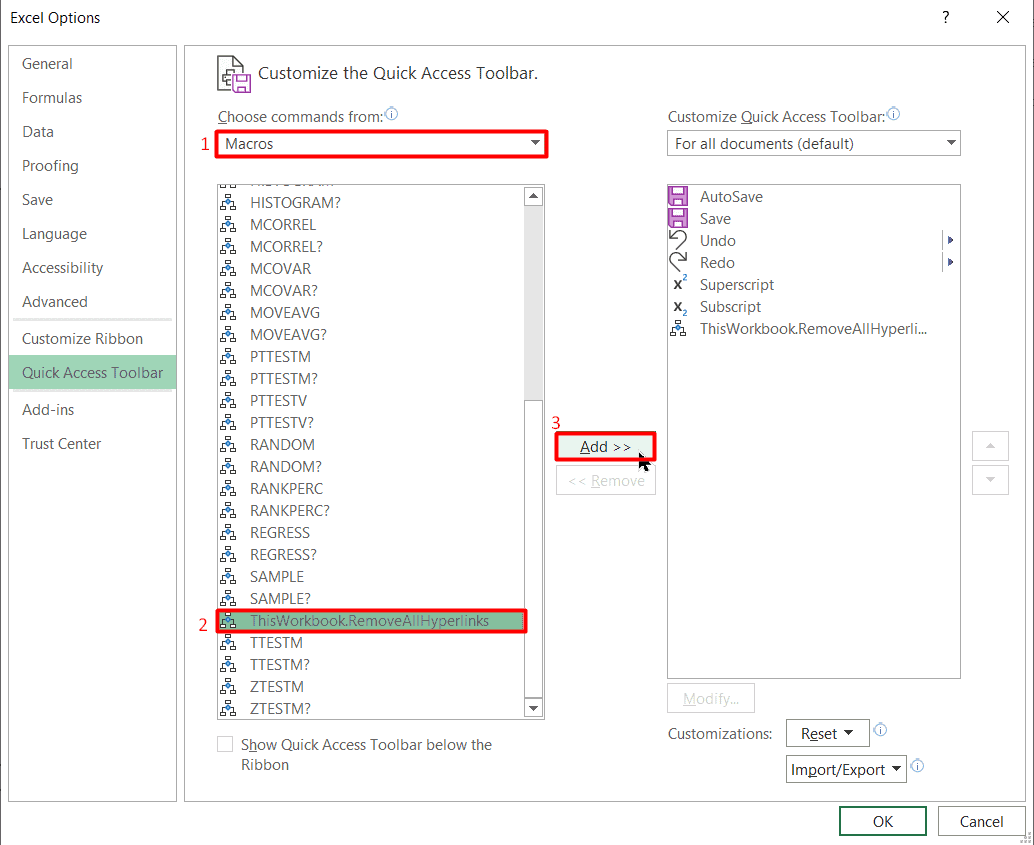
Task: Open the Import/Export dropdown
Action: [846, 769]
